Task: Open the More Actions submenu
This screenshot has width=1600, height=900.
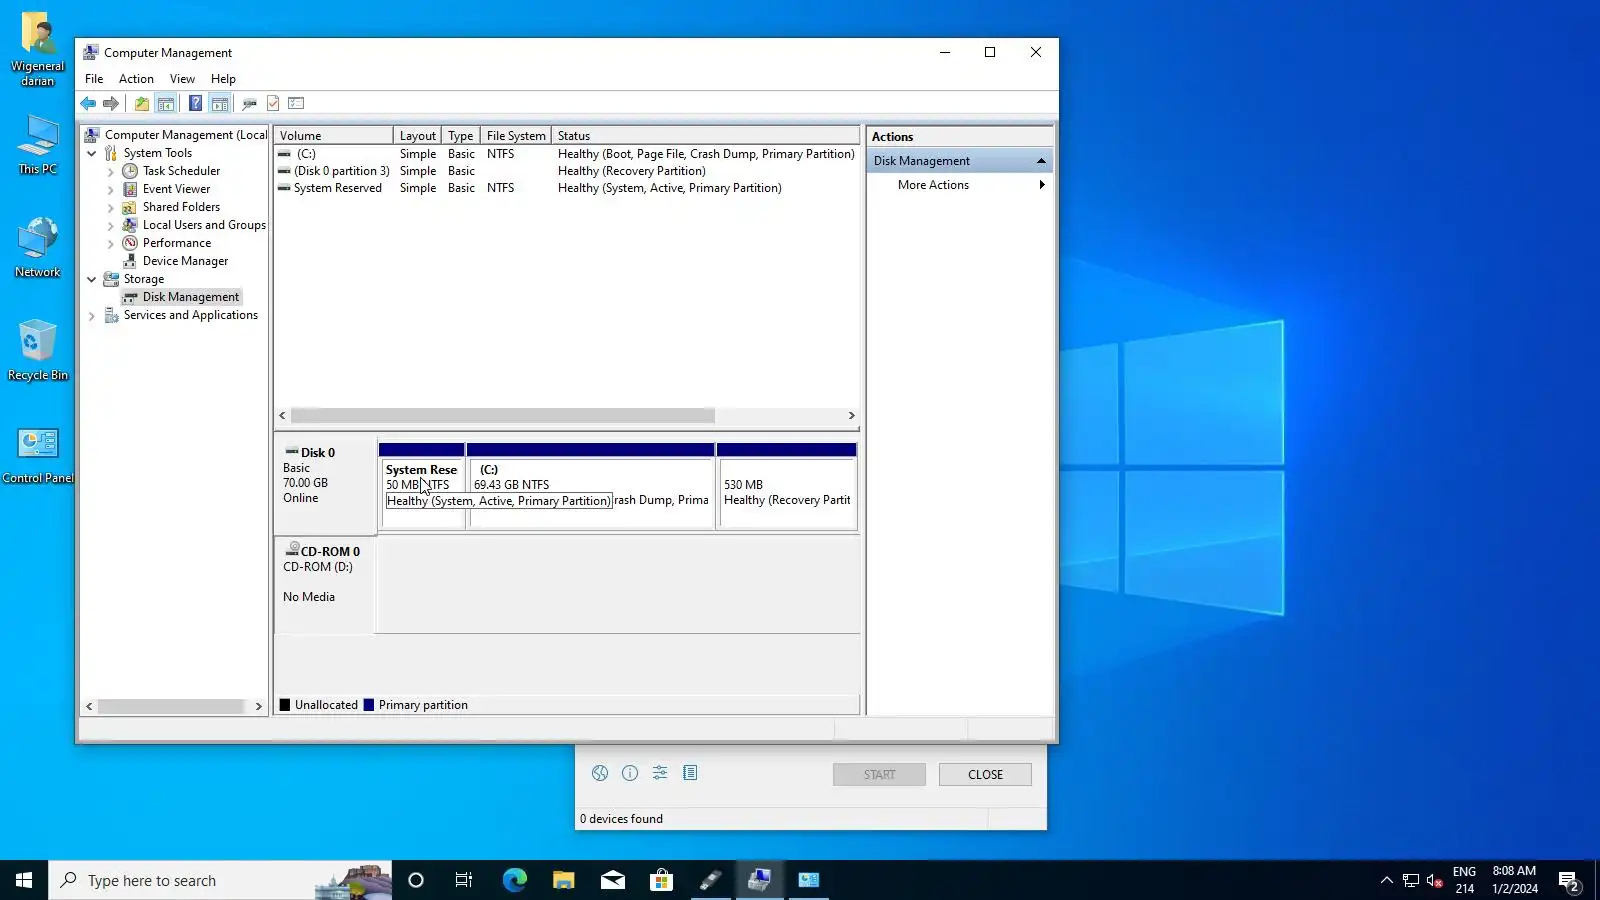Action: tap(959, 185)
